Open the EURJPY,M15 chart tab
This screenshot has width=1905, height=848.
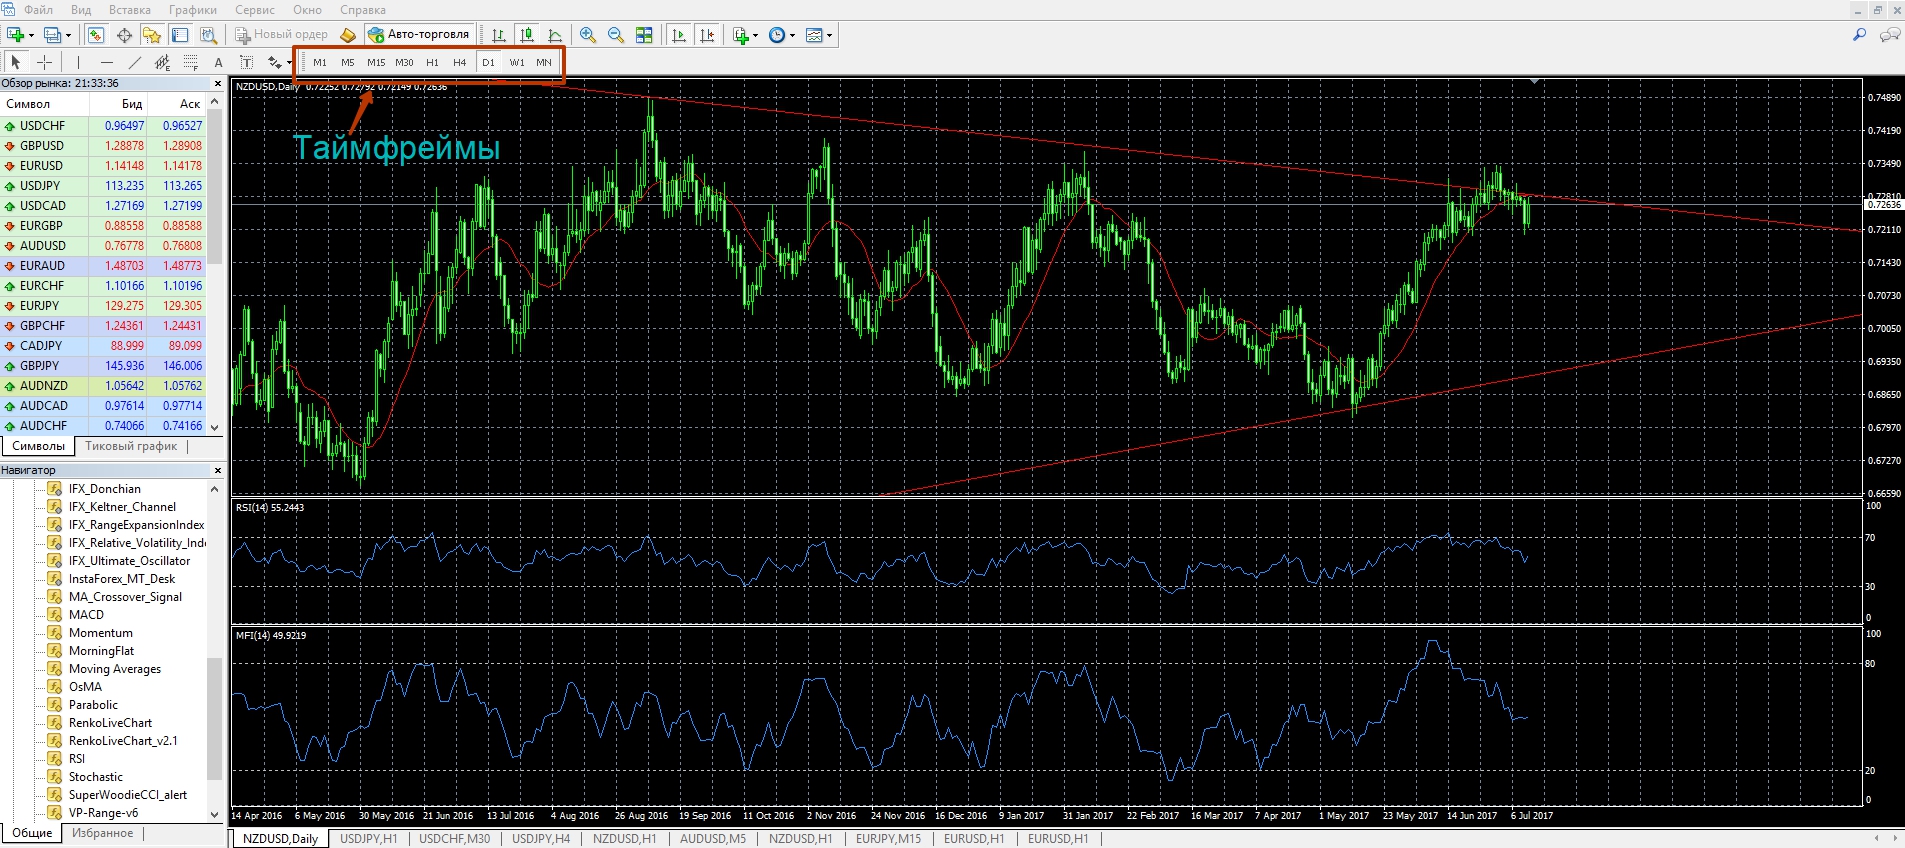[889, 839]
